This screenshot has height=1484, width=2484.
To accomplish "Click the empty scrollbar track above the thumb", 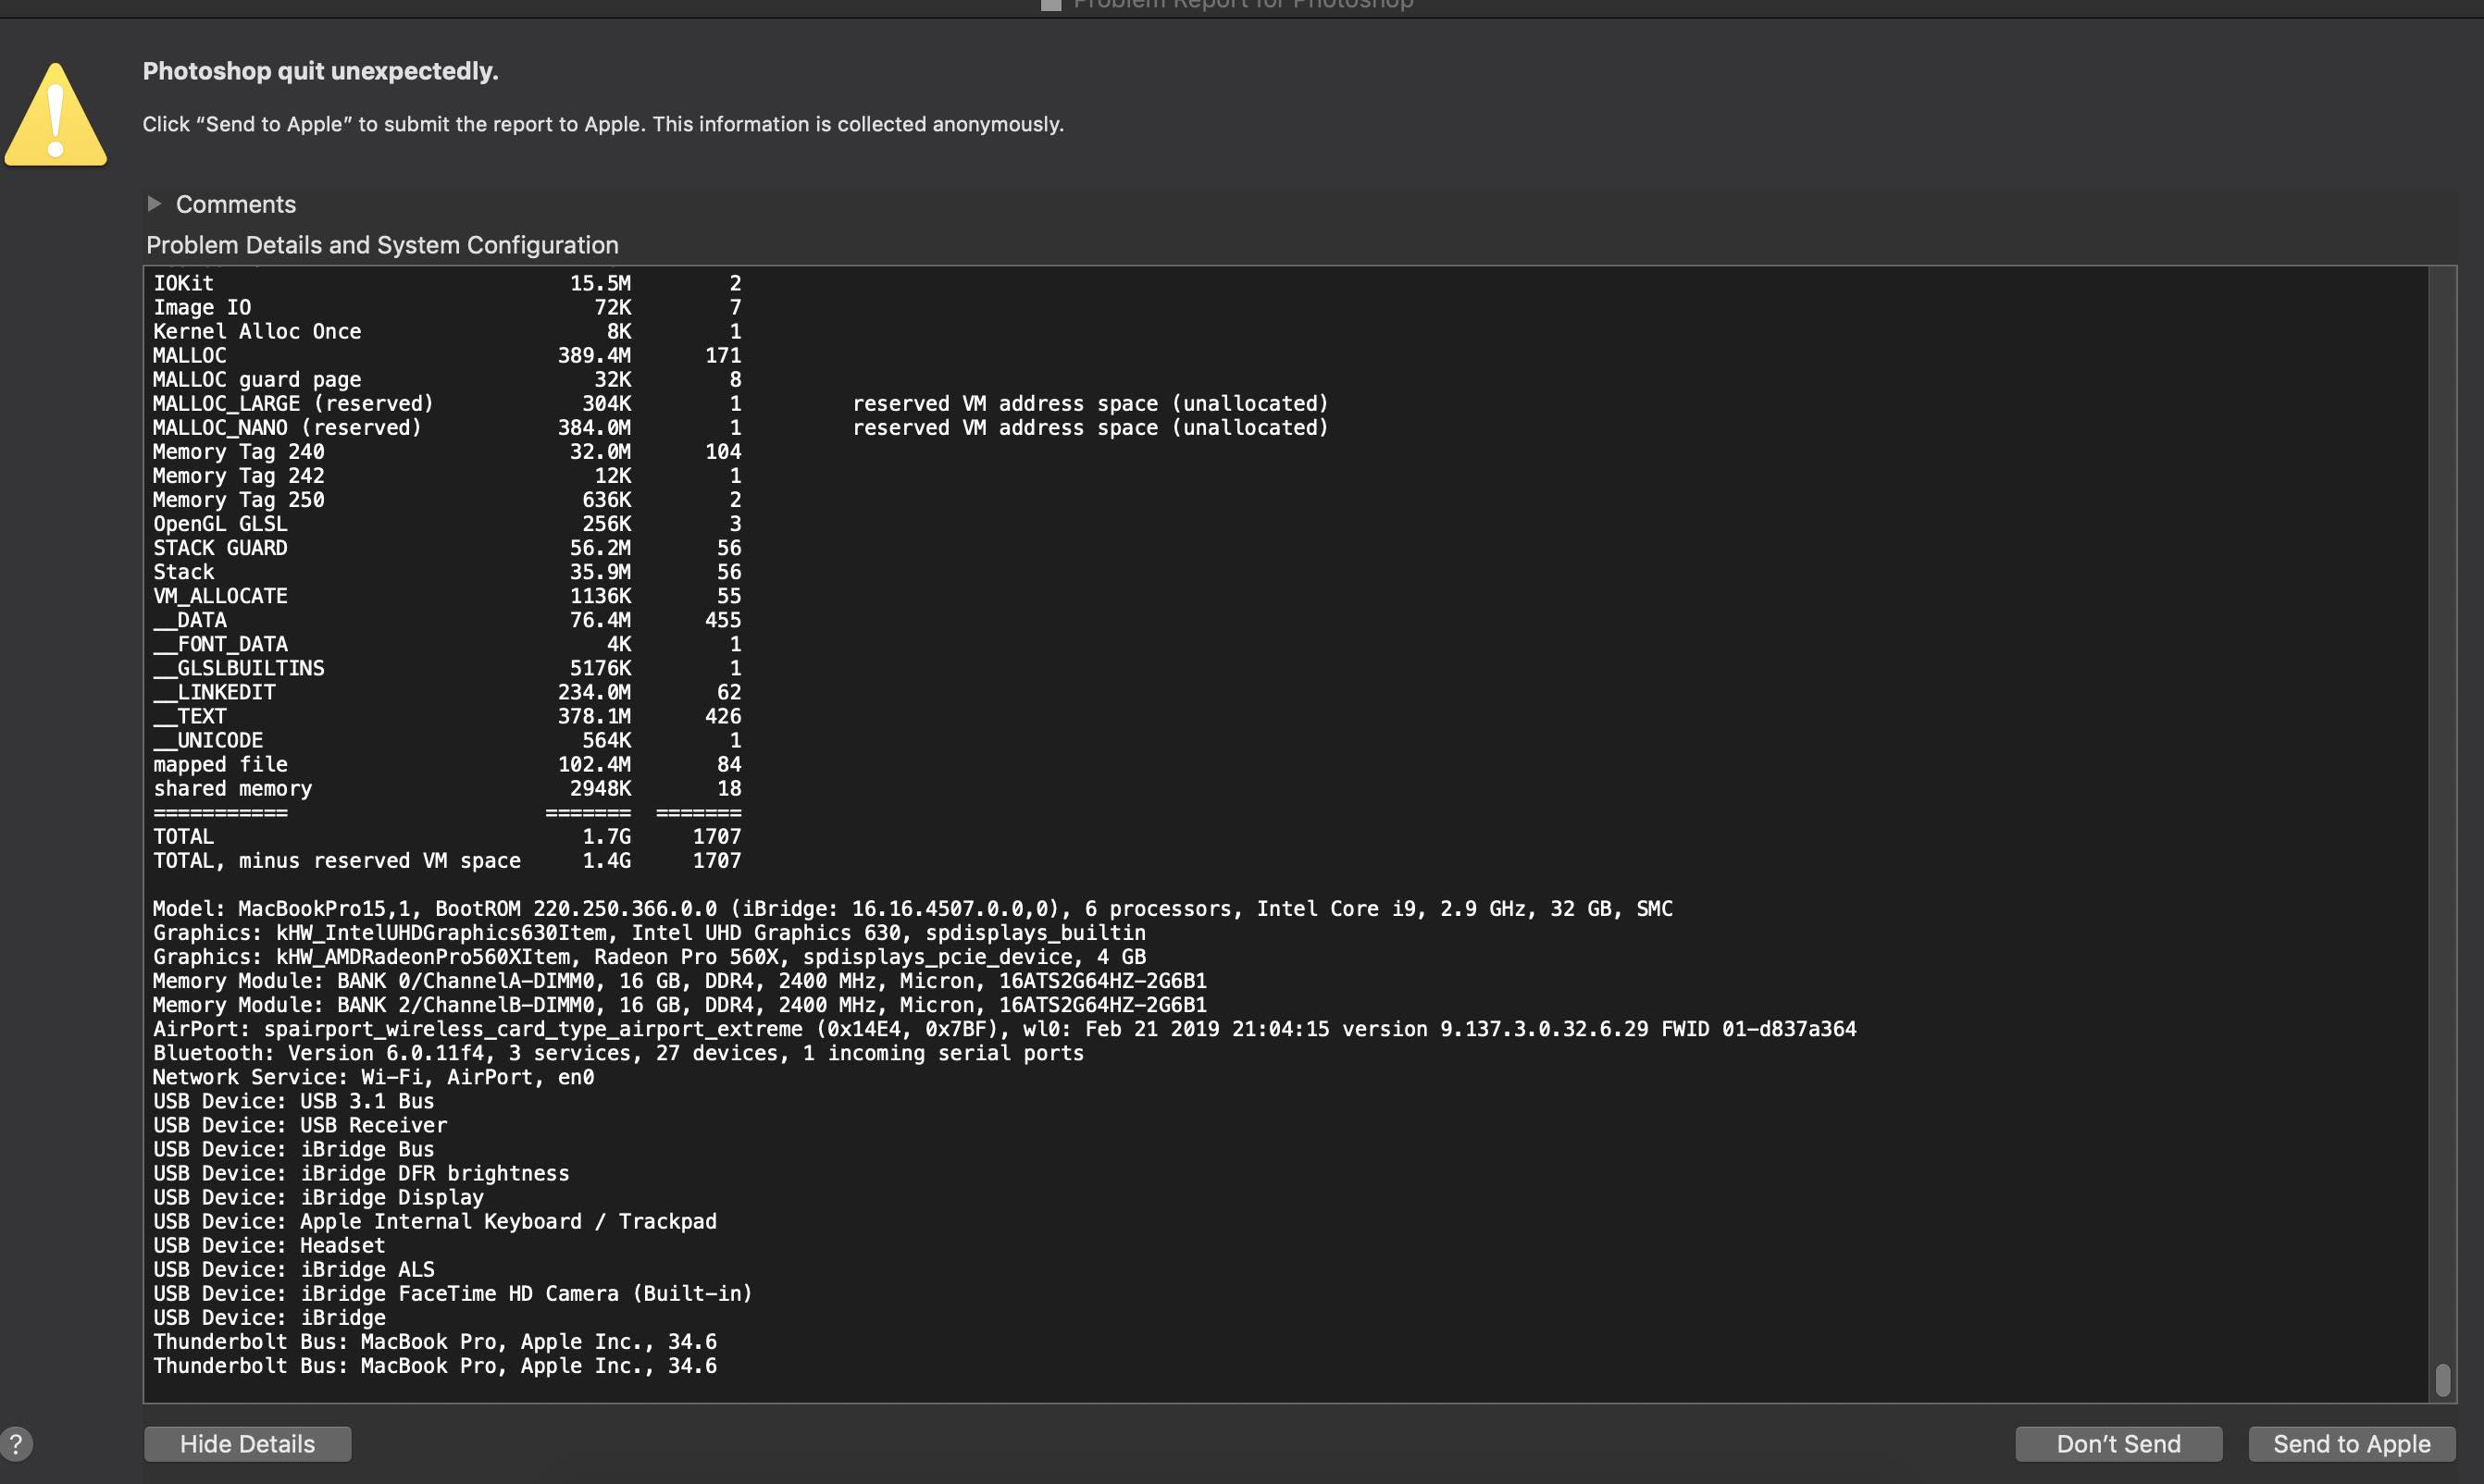I will coord(2442,800).
